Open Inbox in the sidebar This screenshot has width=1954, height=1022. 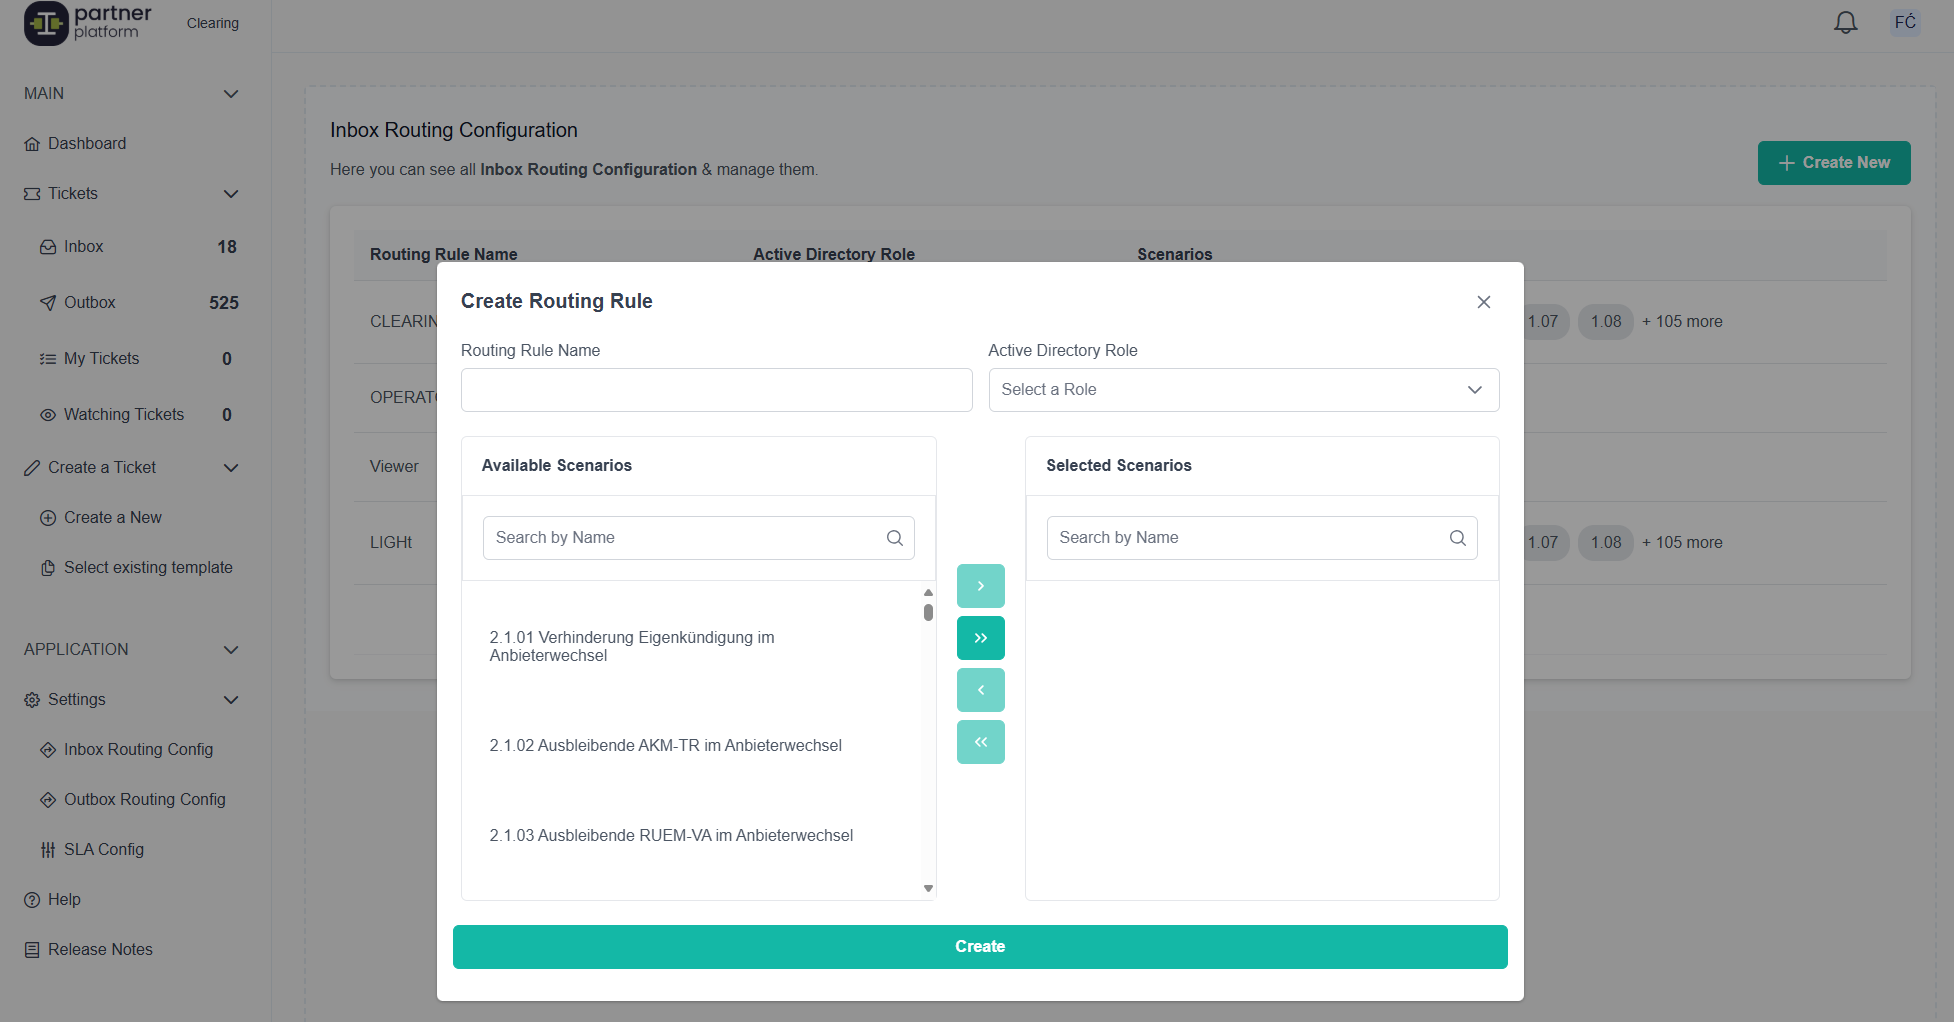(x=84, y=247)
